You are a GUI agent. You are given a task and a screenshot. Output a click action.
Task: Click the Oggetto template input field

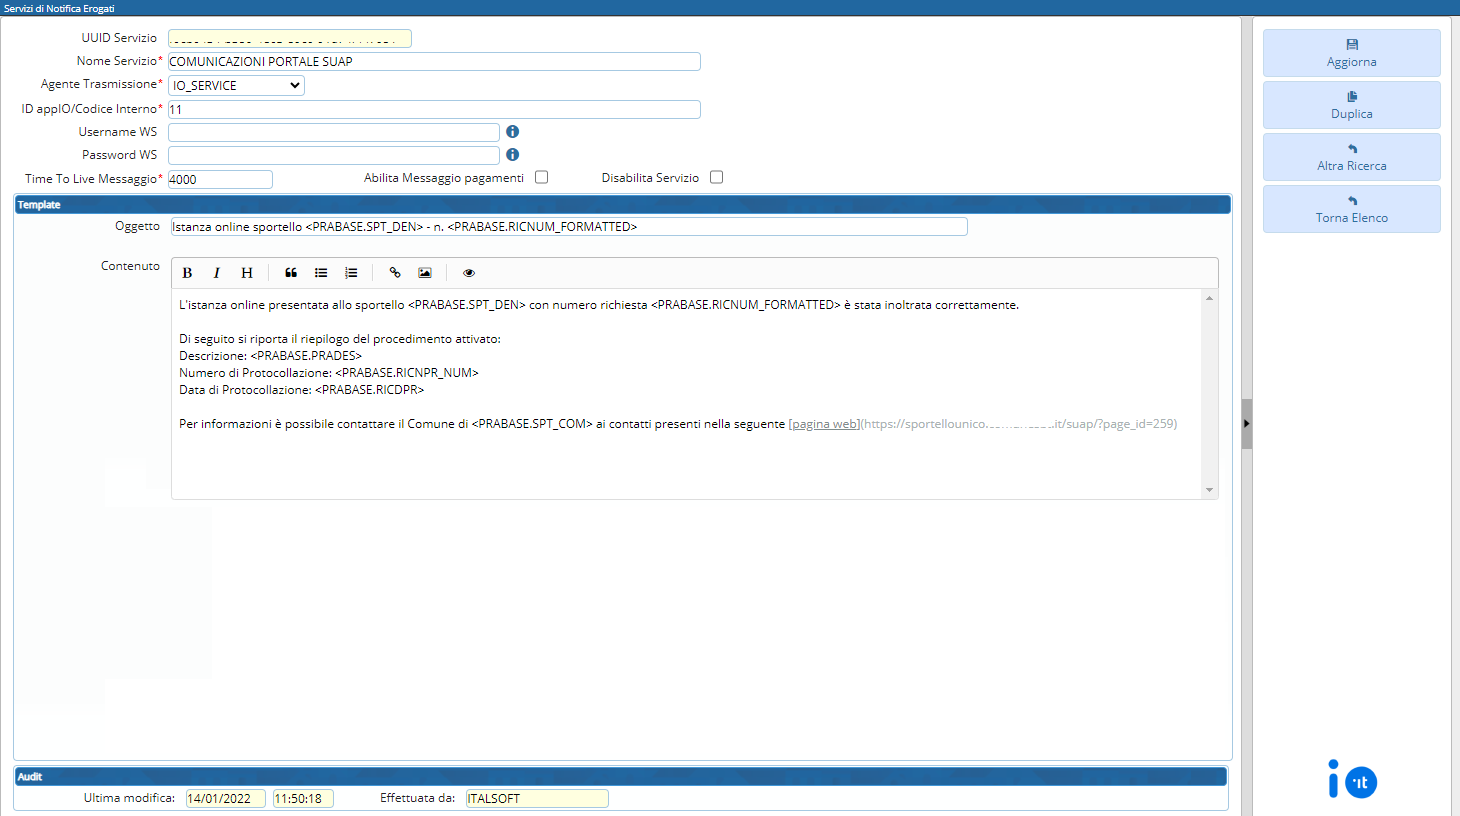[568, 227]
